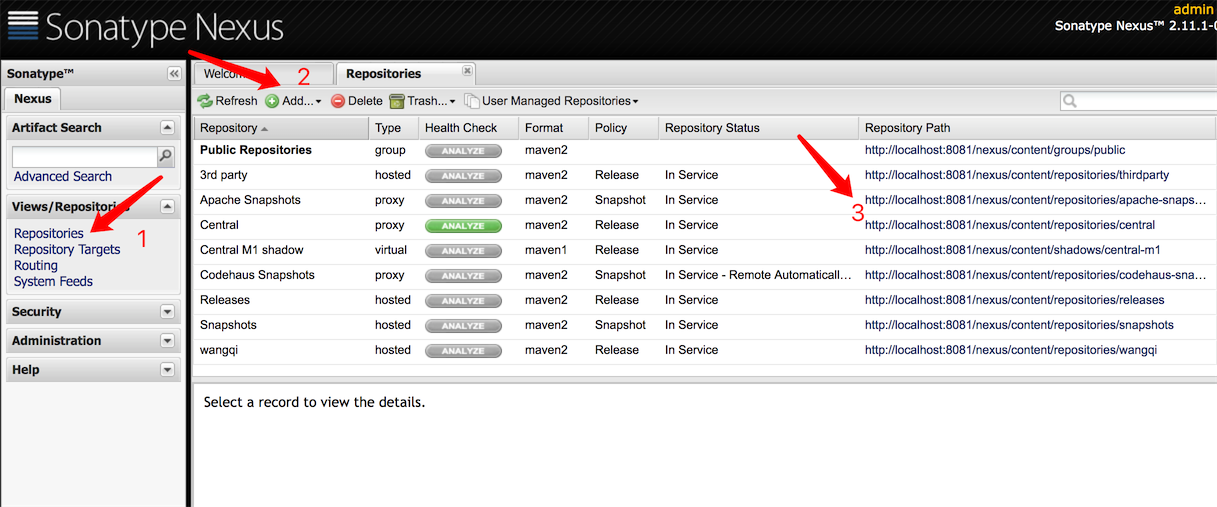Viewport: 1217px width, 507px height.
Task: Expand the Help section
Action: point(167,370)
